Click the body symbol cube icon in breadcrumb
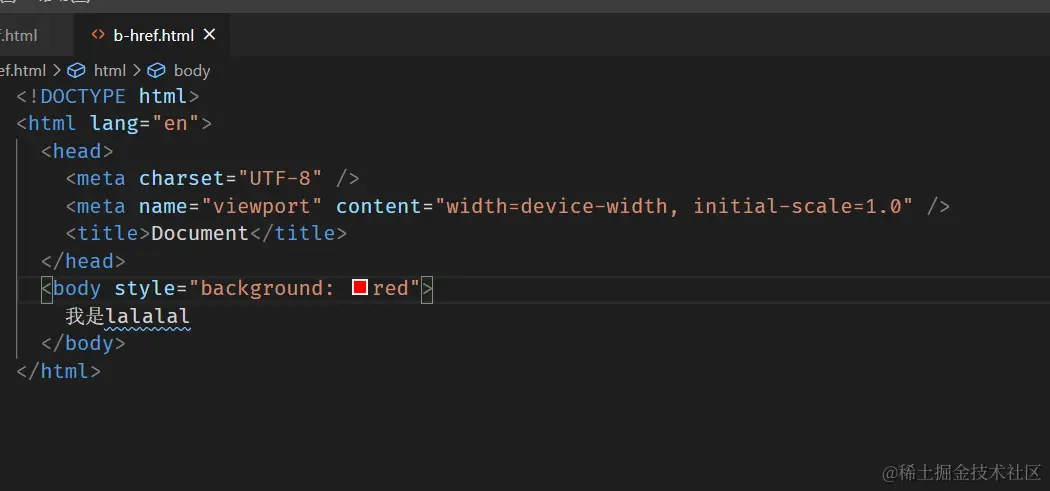This screenshot has height=491, width=1050. 157,70
